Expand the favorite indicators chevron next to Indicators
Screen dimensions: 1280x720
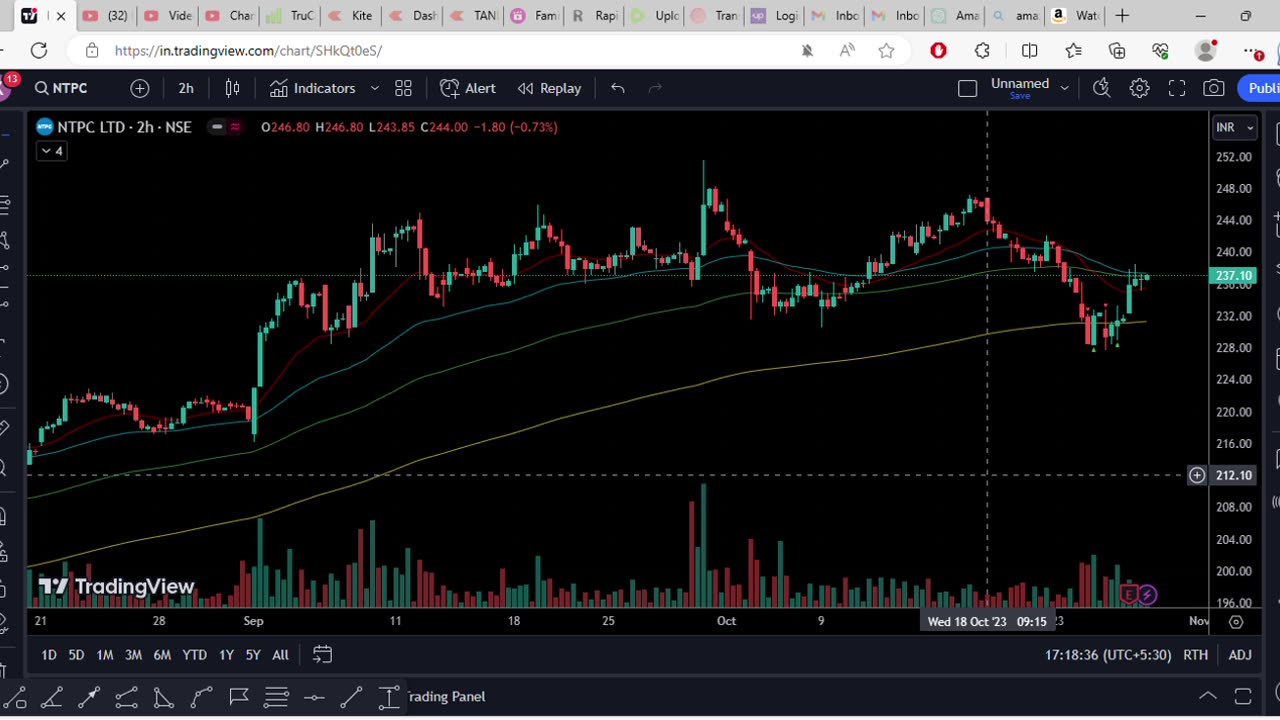[x=375, y=88]
